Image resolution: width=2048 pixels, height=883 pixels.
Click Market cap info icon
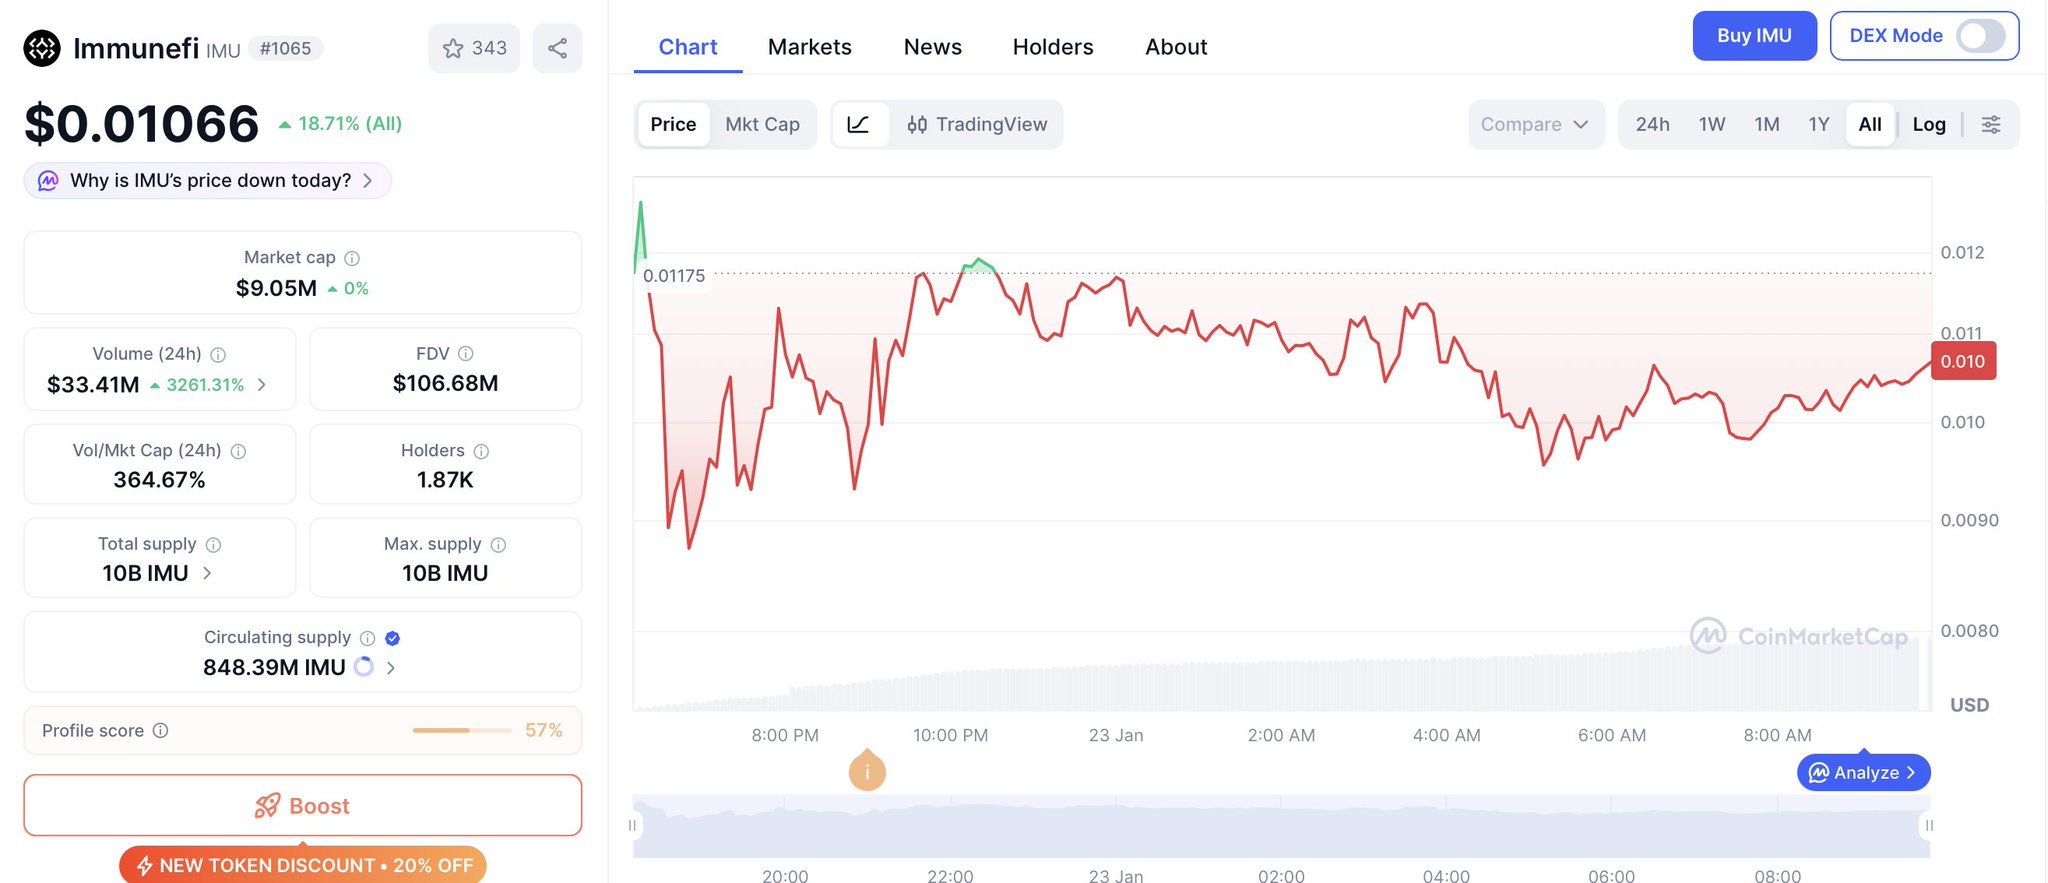[x=352, y=258]
